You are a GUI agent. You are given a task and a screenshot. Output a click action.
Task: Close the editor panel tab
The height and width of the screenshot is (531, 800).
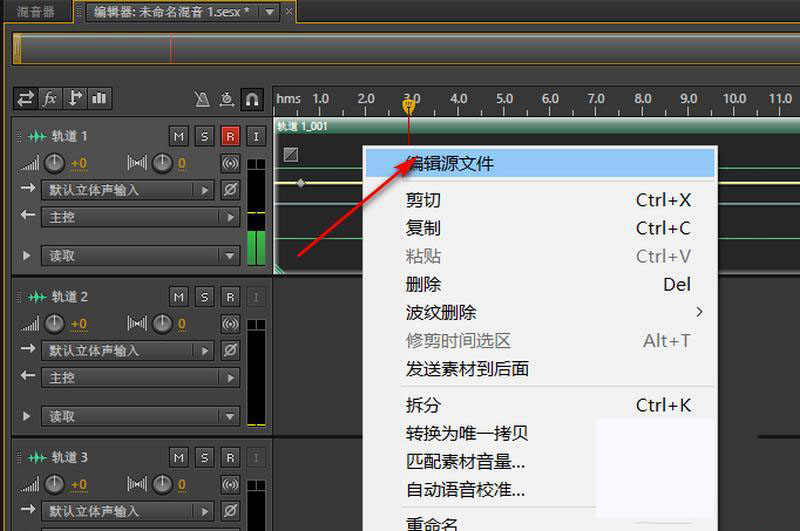[x=289, y=11]
